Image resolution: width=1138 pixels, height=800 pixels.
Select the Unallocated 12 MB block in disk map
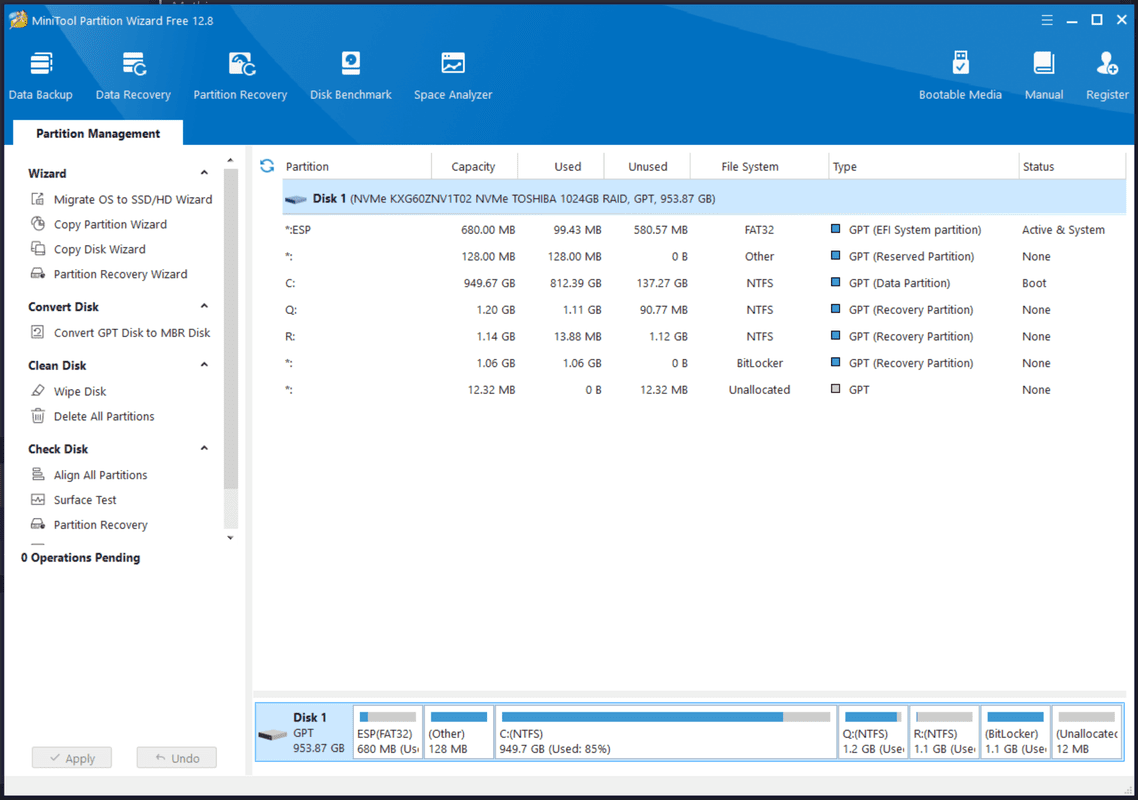[x=1086, y=732]
